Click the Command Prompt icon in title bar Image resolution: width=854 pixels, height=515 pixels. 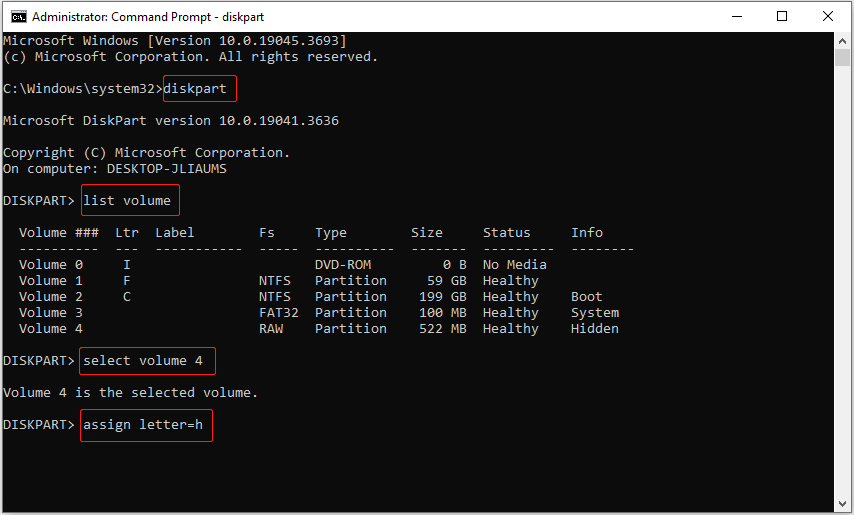(19, 16)
